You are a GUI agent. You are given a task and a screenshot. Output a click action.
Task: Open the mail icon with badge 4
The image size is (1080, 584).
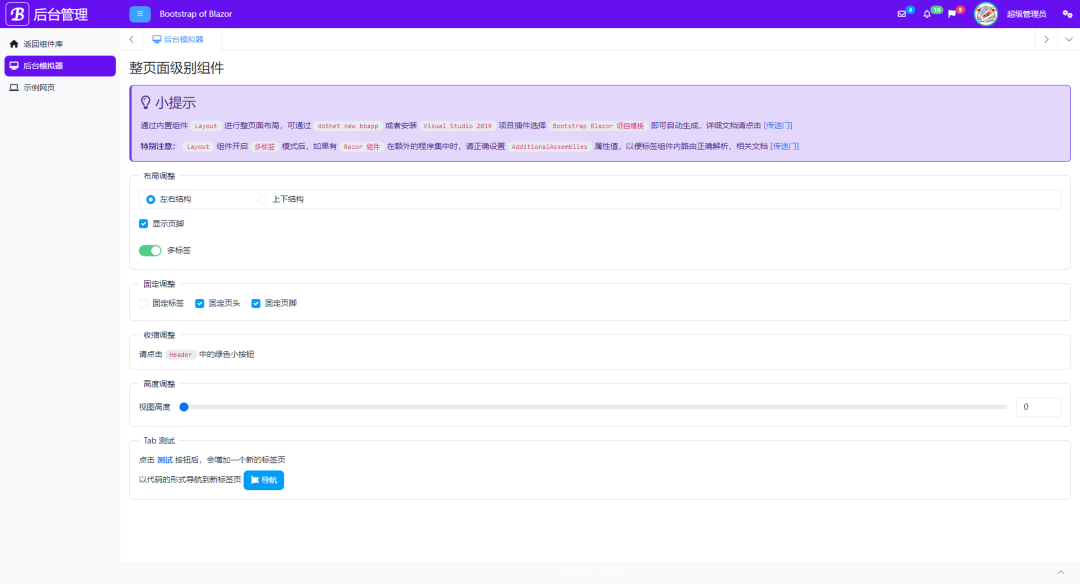[x=902, y=14]
